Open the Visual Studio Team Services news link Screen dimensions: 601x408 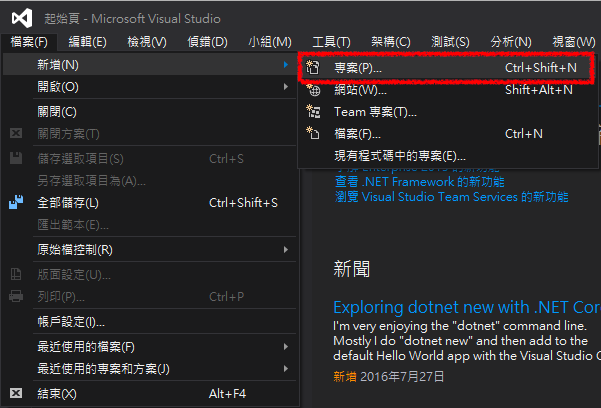[x=451, y=198]
